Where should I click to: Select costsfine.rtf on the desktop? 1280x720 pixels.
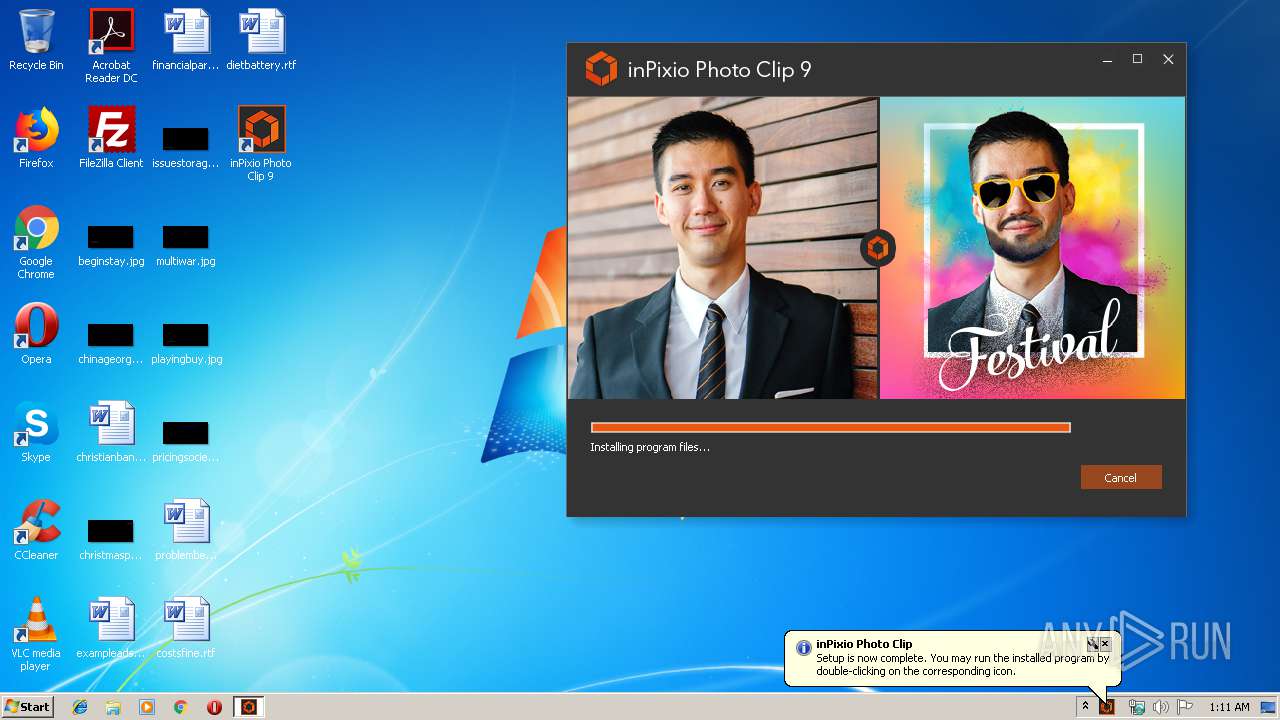[186, 628]
